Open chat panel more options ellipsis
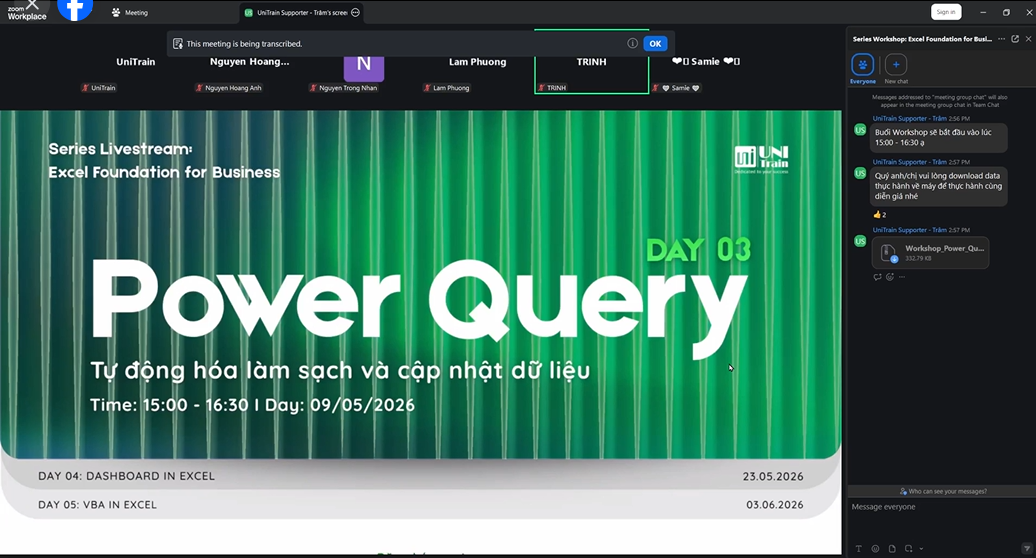The image size is (1036, 558). pos(1002,39)
